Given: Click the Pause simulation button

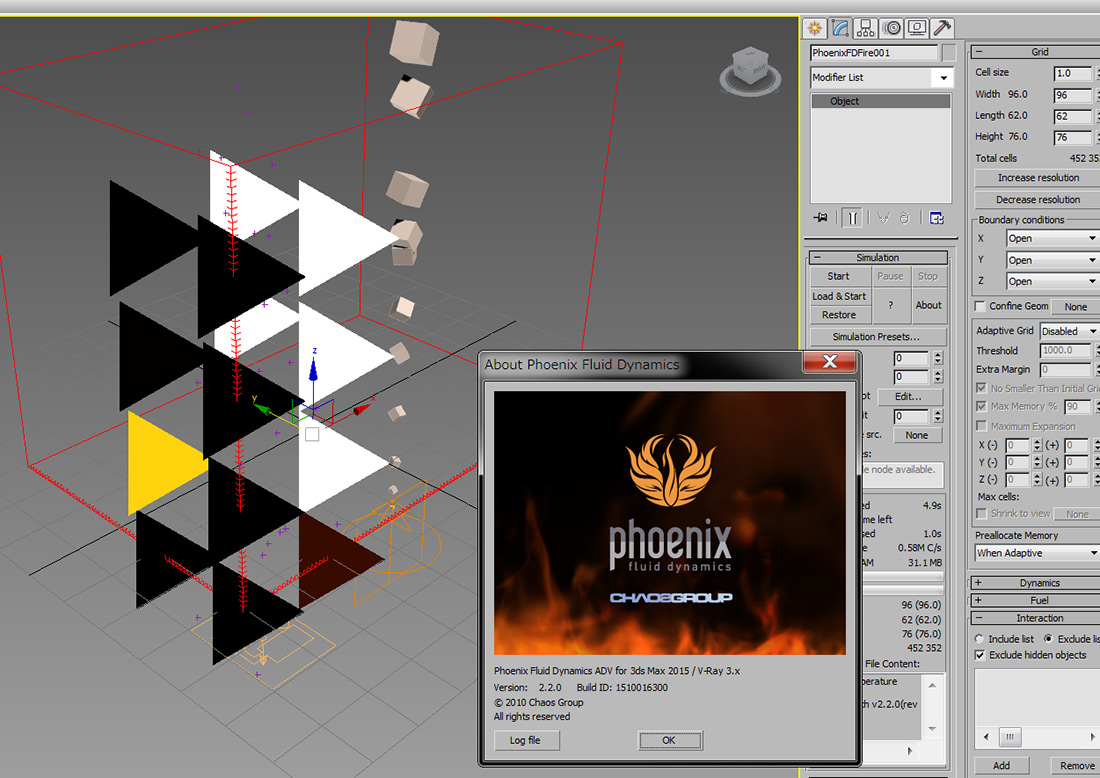Looking at the screenshot, I should pos(890,276).
